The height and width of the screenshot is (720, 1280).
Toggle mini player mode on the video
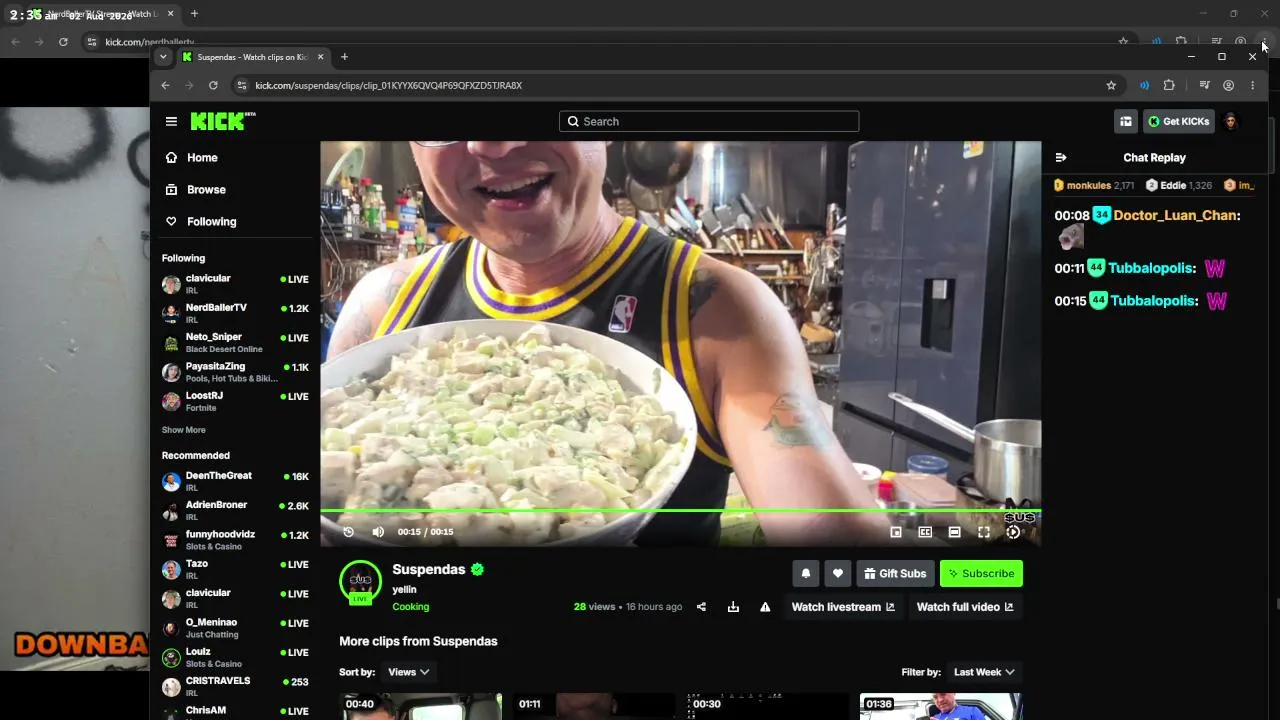[896, 532]
